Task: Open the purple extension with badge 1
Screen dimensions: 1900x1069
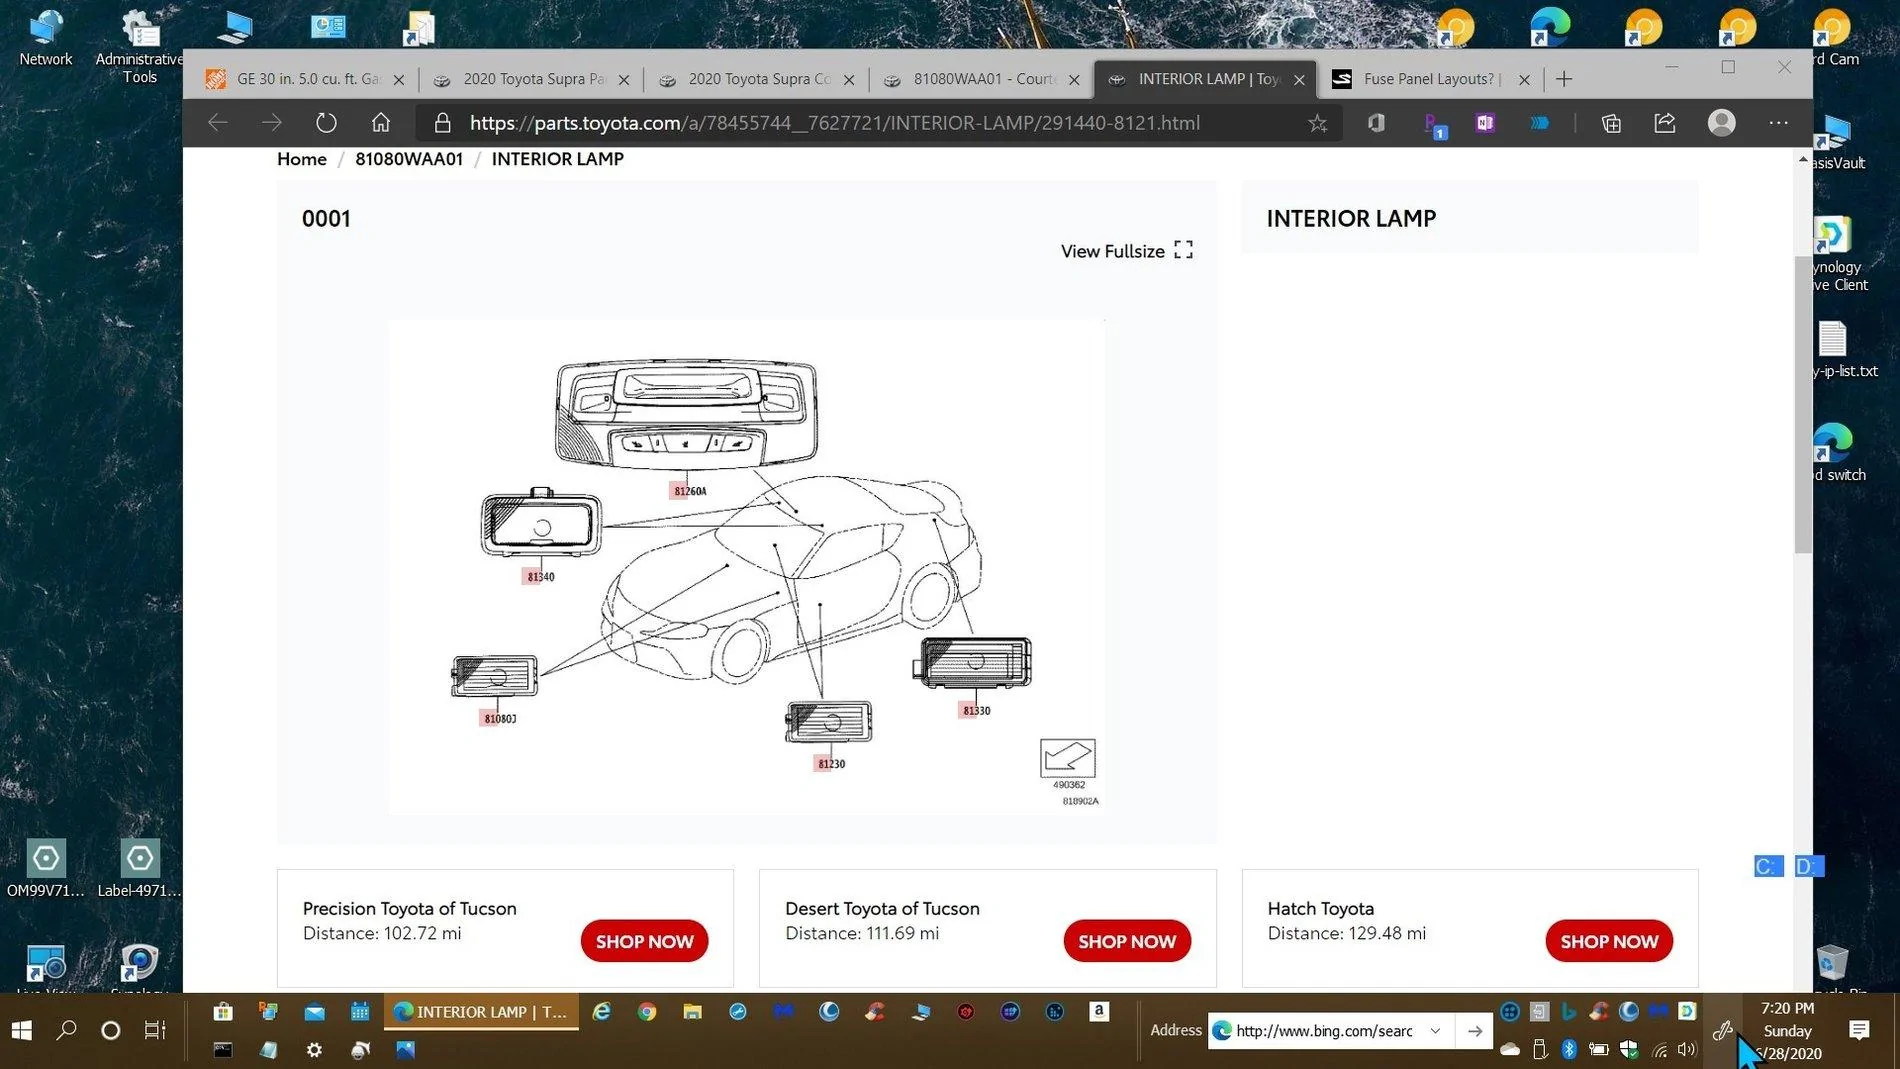Action: [x=1433, y=125]
